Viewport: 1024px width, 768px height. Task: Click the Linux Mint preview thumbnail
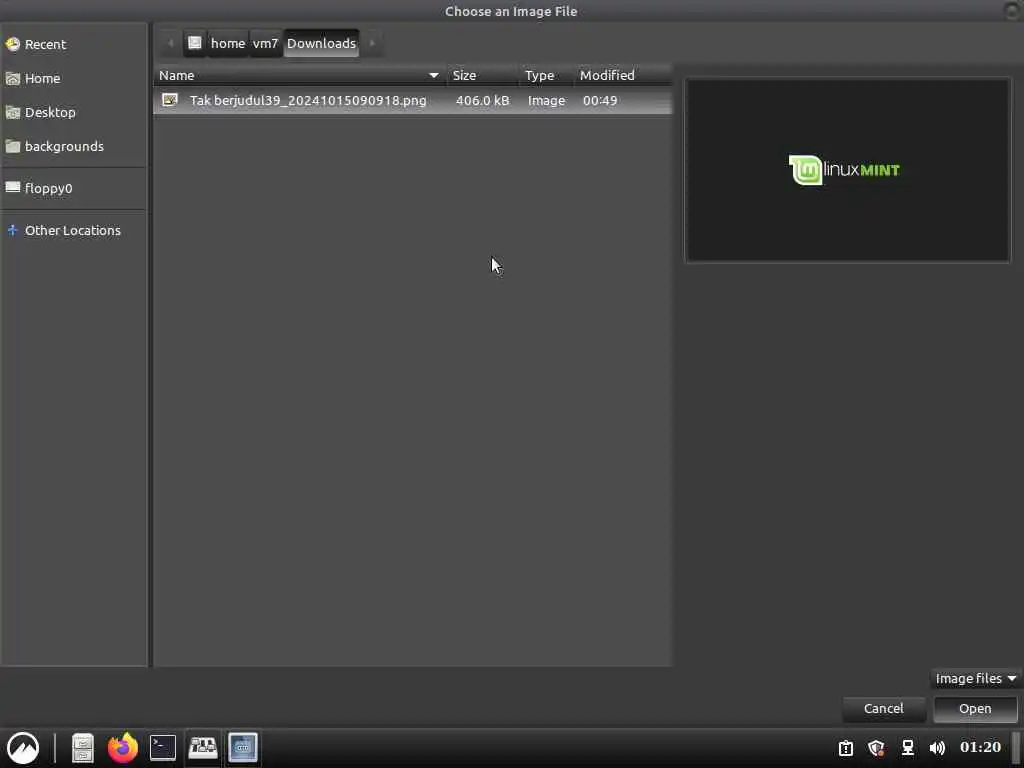[x=848, y=170]
